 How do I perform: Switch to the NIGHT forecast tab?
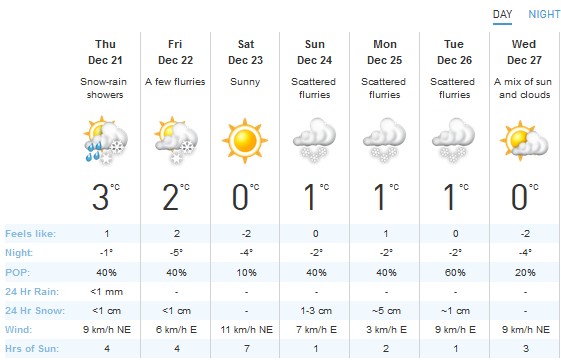click(x=544, y=14)
